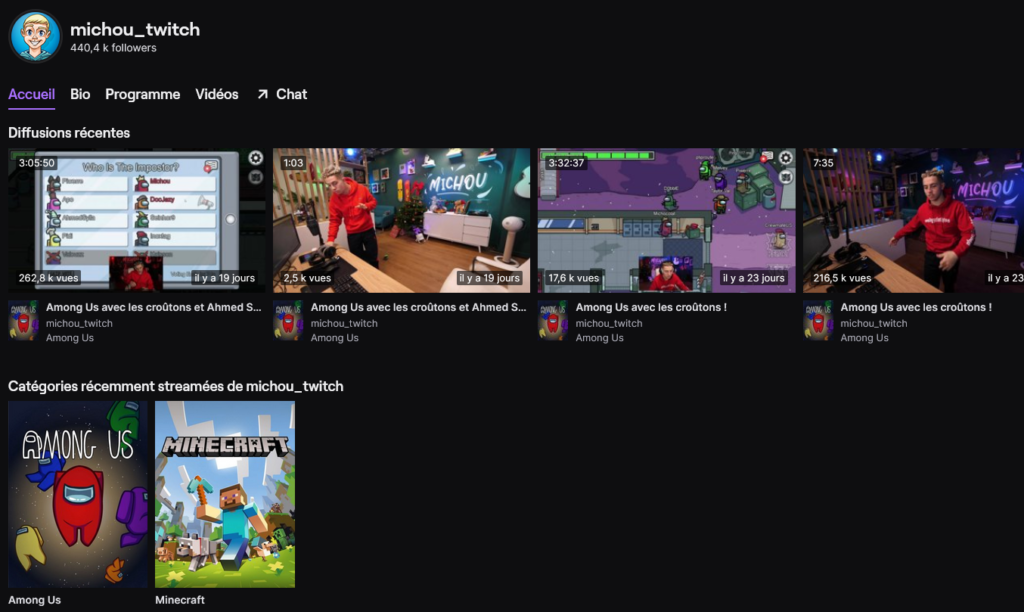Open the Among Us category box art
The height and width of the screenshot is (612, 1024).
78,494
